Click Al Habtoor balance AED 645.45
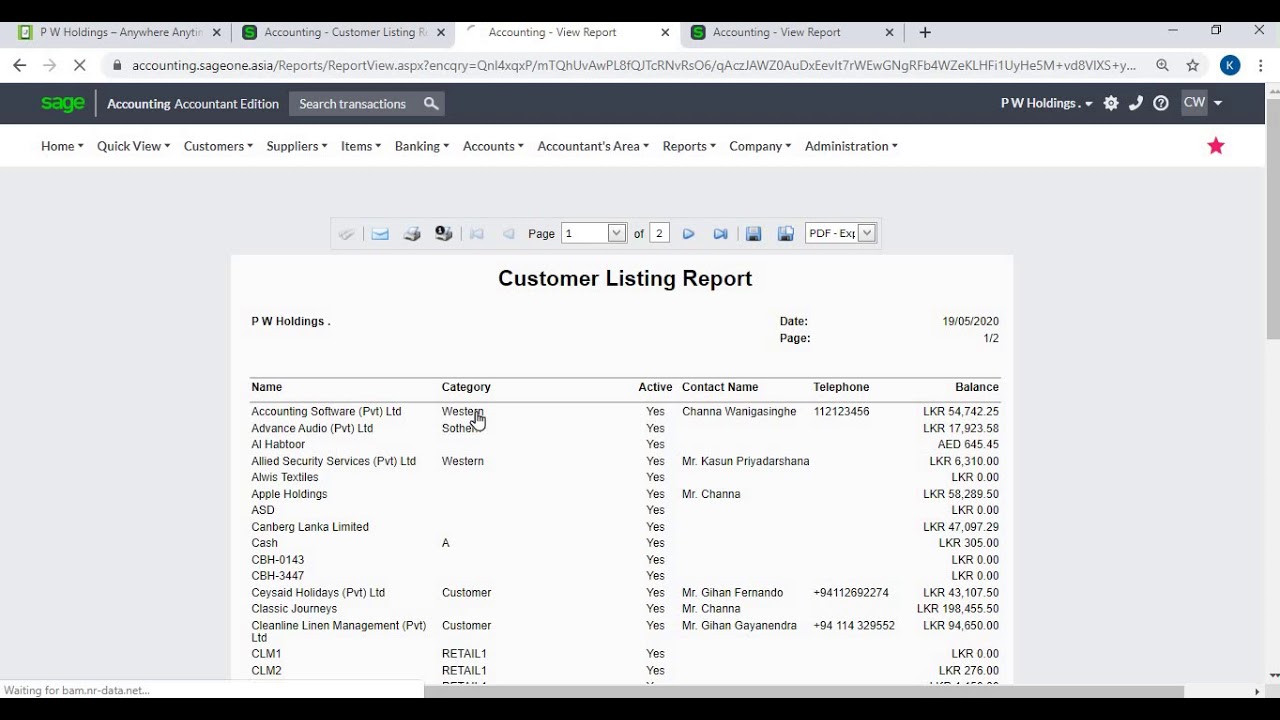This screenshot has height=720, width=1280. [968, 444]
